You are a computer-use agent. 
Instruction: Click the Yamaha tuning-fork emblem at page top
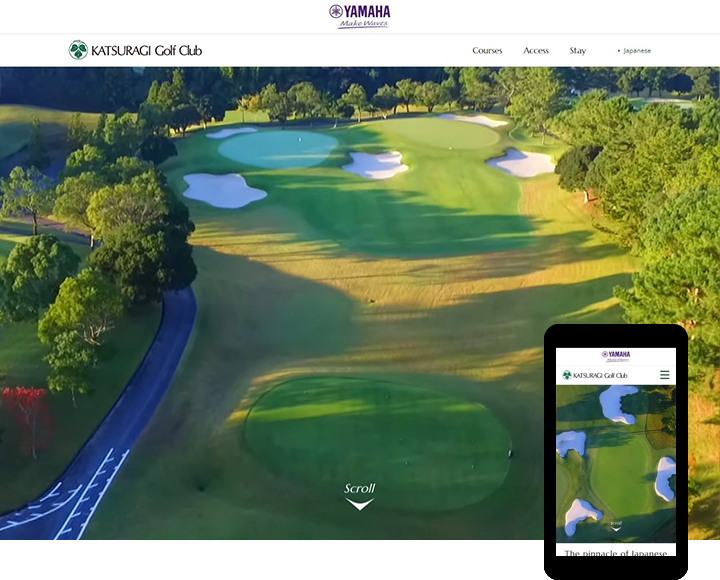tap(336, 11)
